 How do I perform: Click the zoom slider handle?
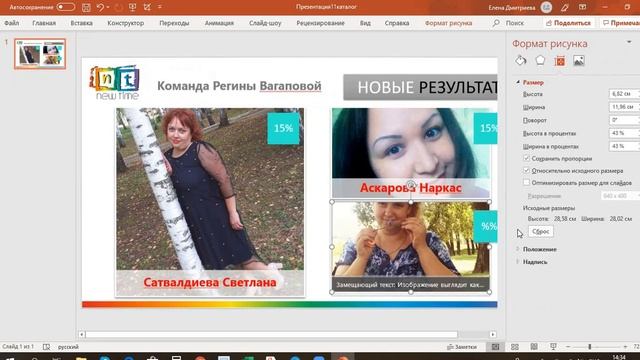coord(589,347)
